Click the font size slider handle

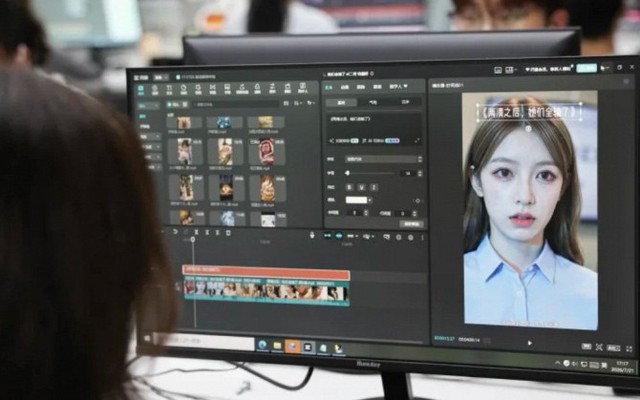click(347, 173)
